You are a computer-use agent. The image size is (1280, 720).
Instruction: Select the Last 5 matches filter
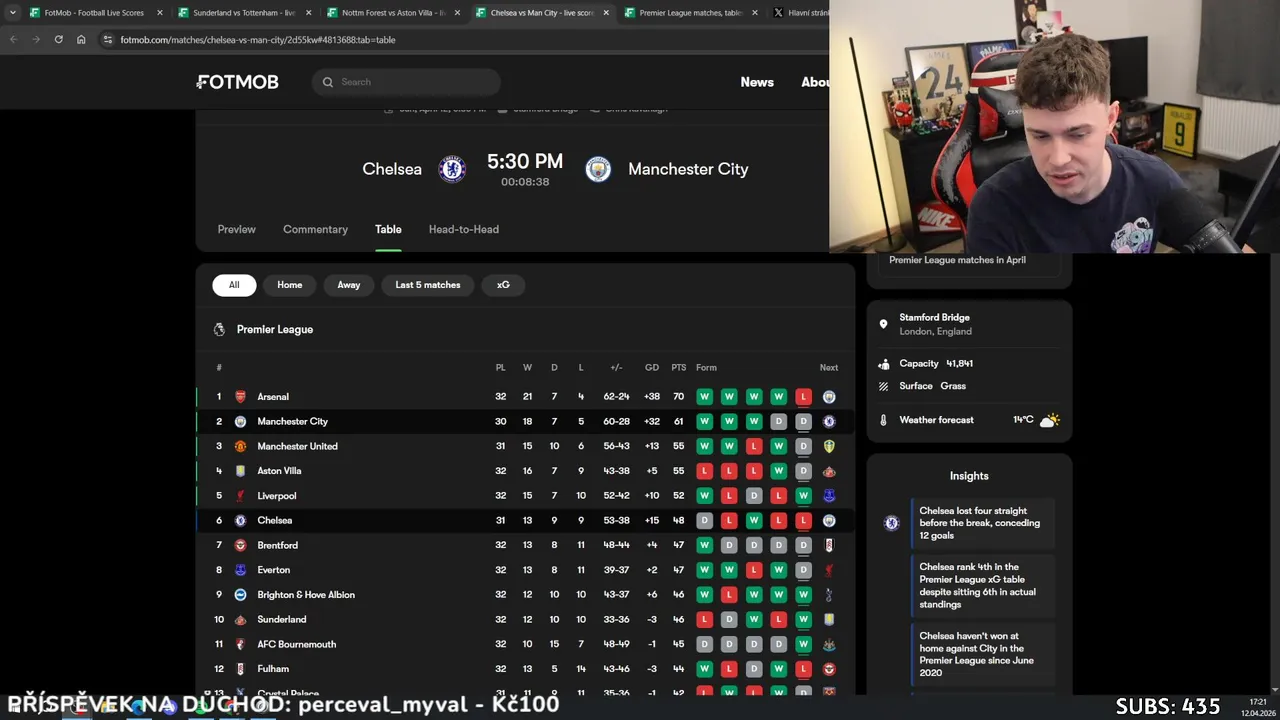click(x=428, y=285)
